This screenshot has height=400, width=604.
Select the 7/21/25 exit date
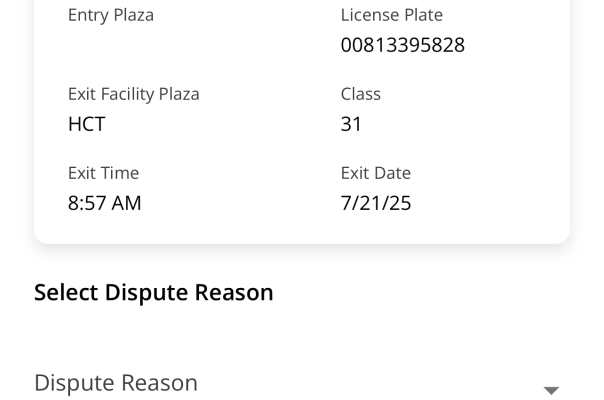tap(376, 203)
